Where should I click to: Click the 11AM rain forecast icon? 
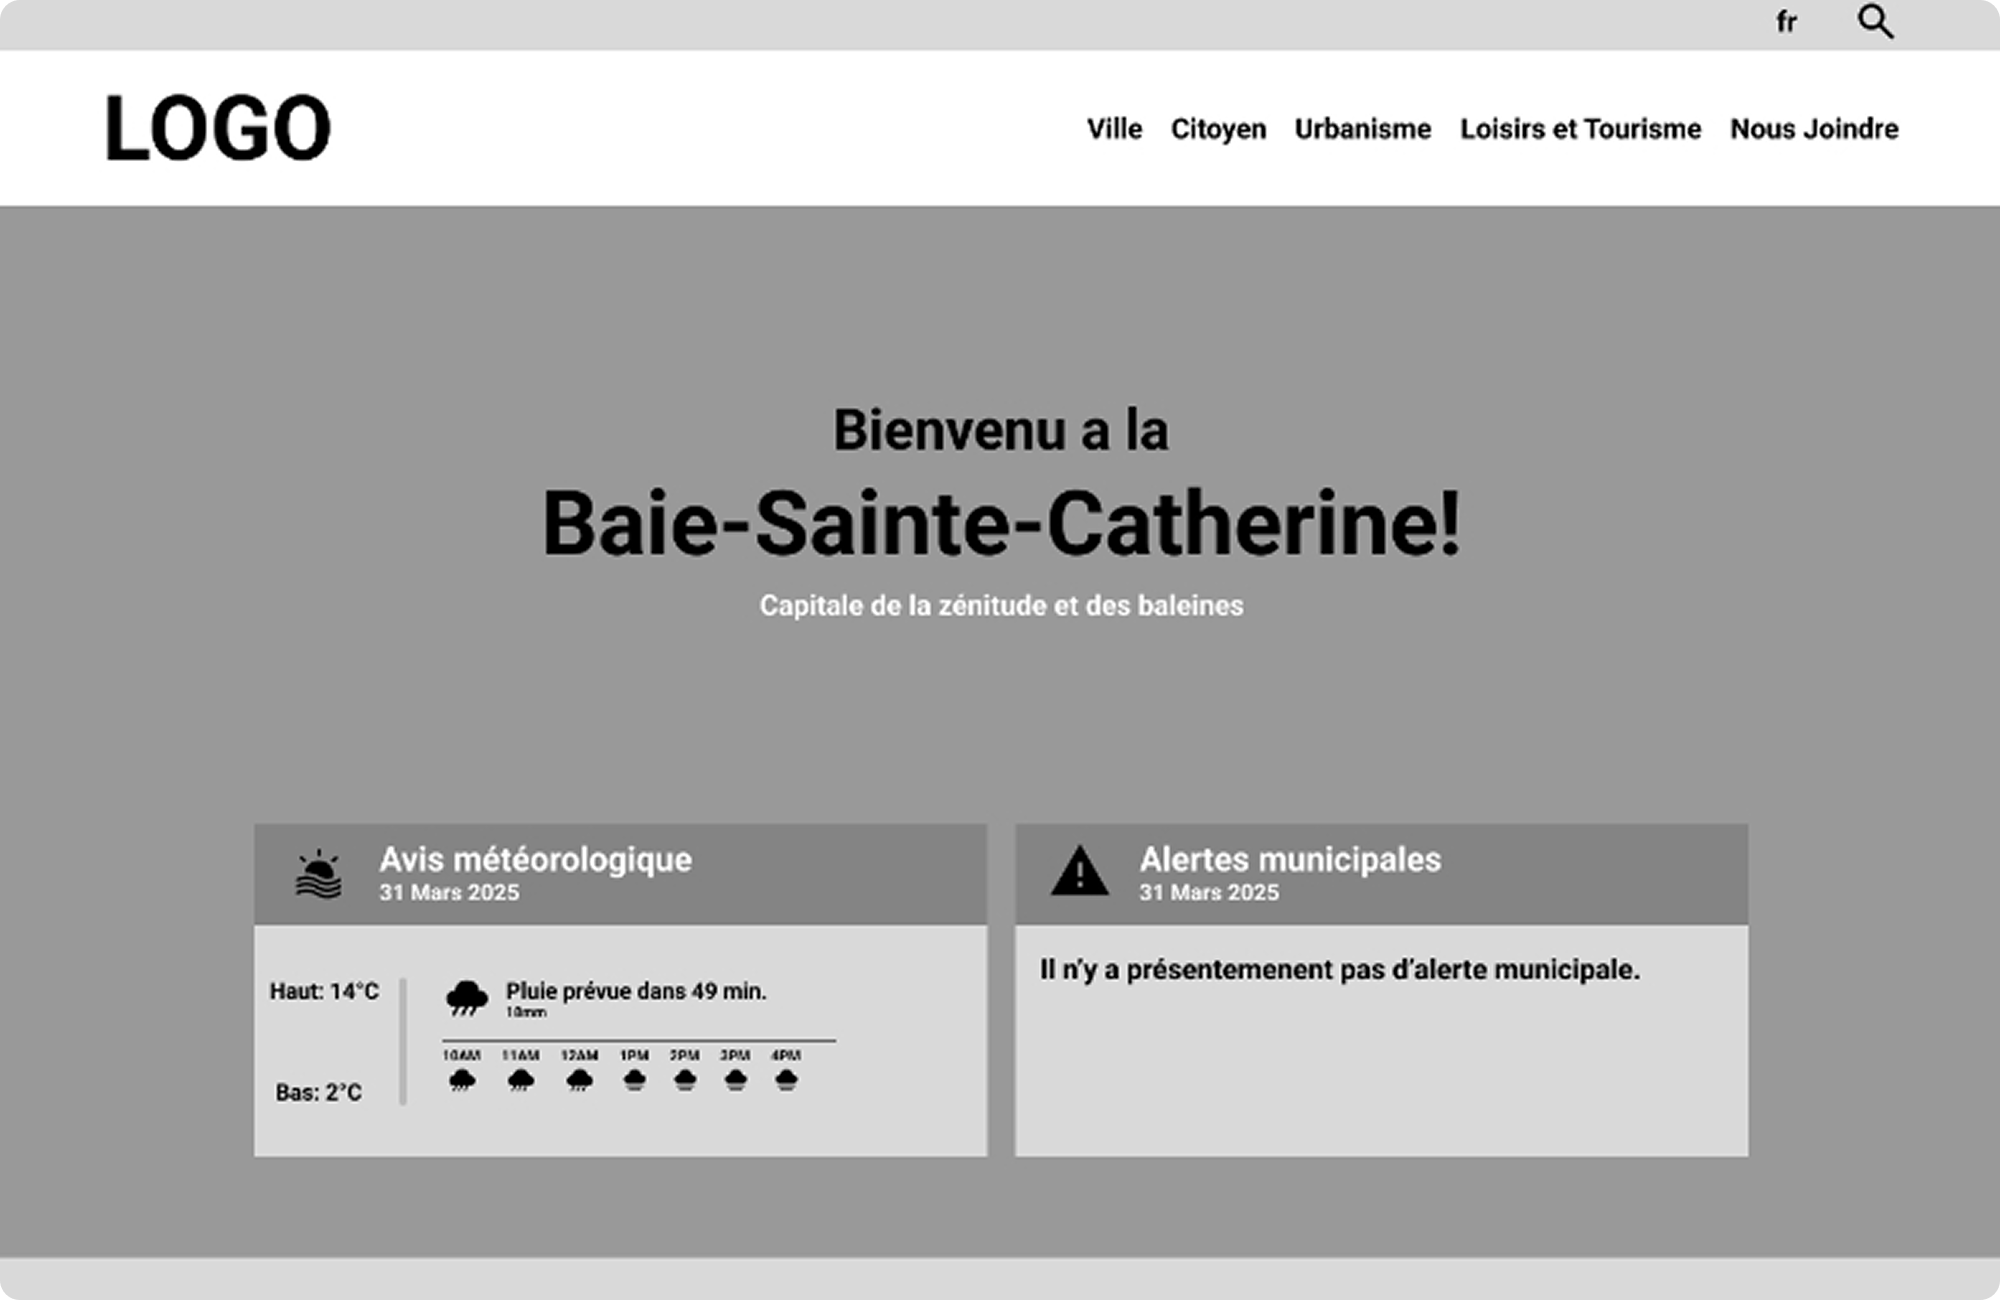coord(521,1080)
